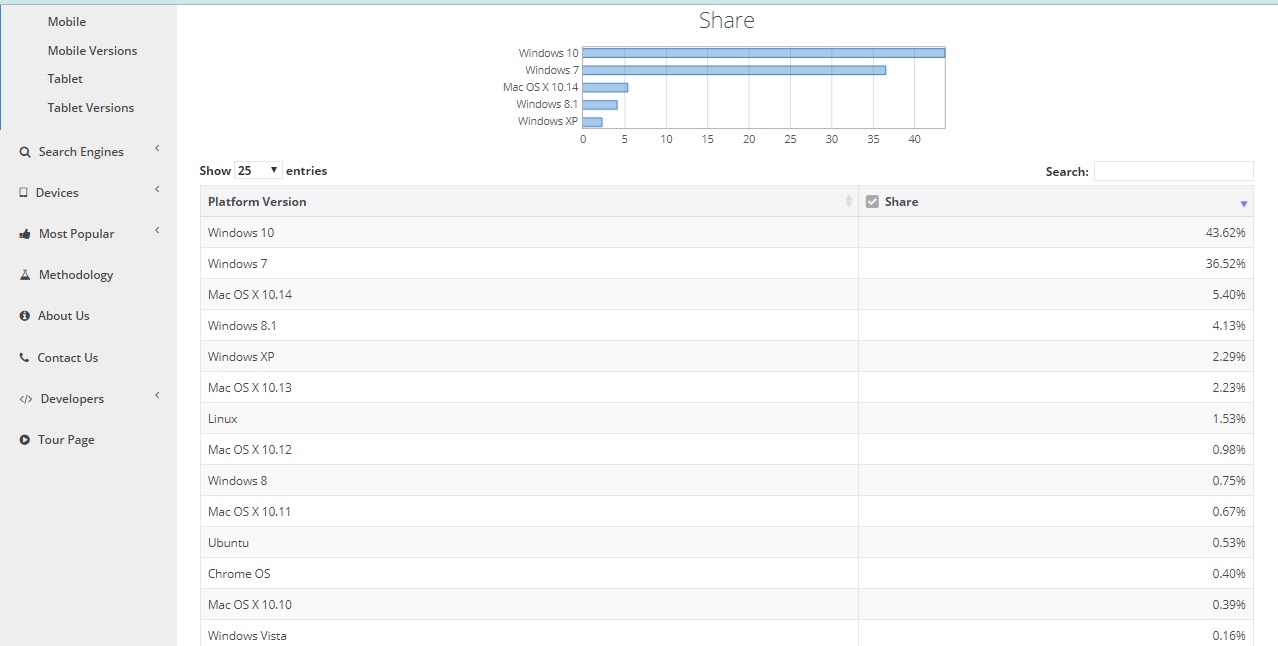This screenshot has height=646, width=1278.
Task: Click the About Us info icon
Action: [x=25, y=316]
